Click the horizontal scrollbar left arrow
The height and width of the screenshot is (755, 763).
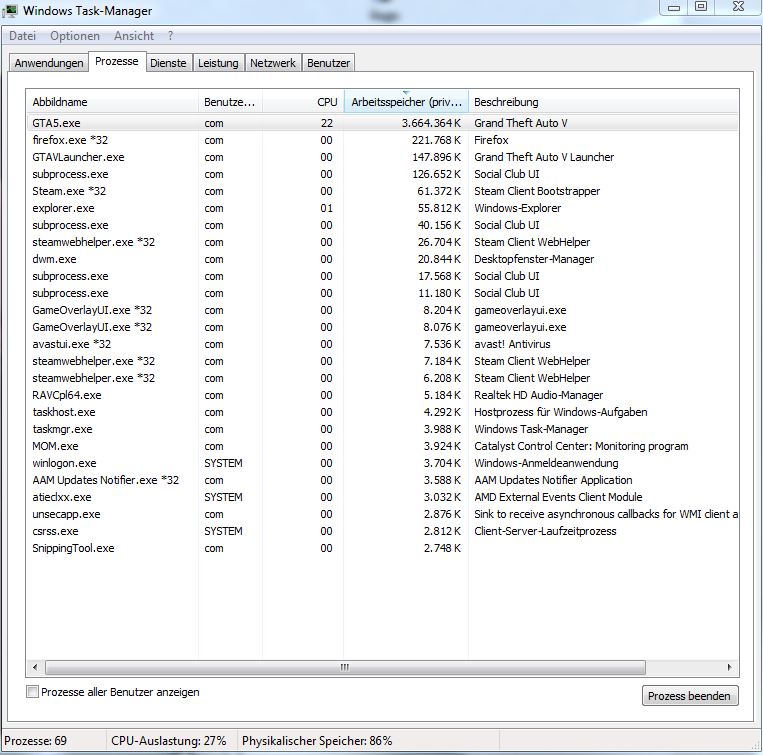(x=35, y=667)
